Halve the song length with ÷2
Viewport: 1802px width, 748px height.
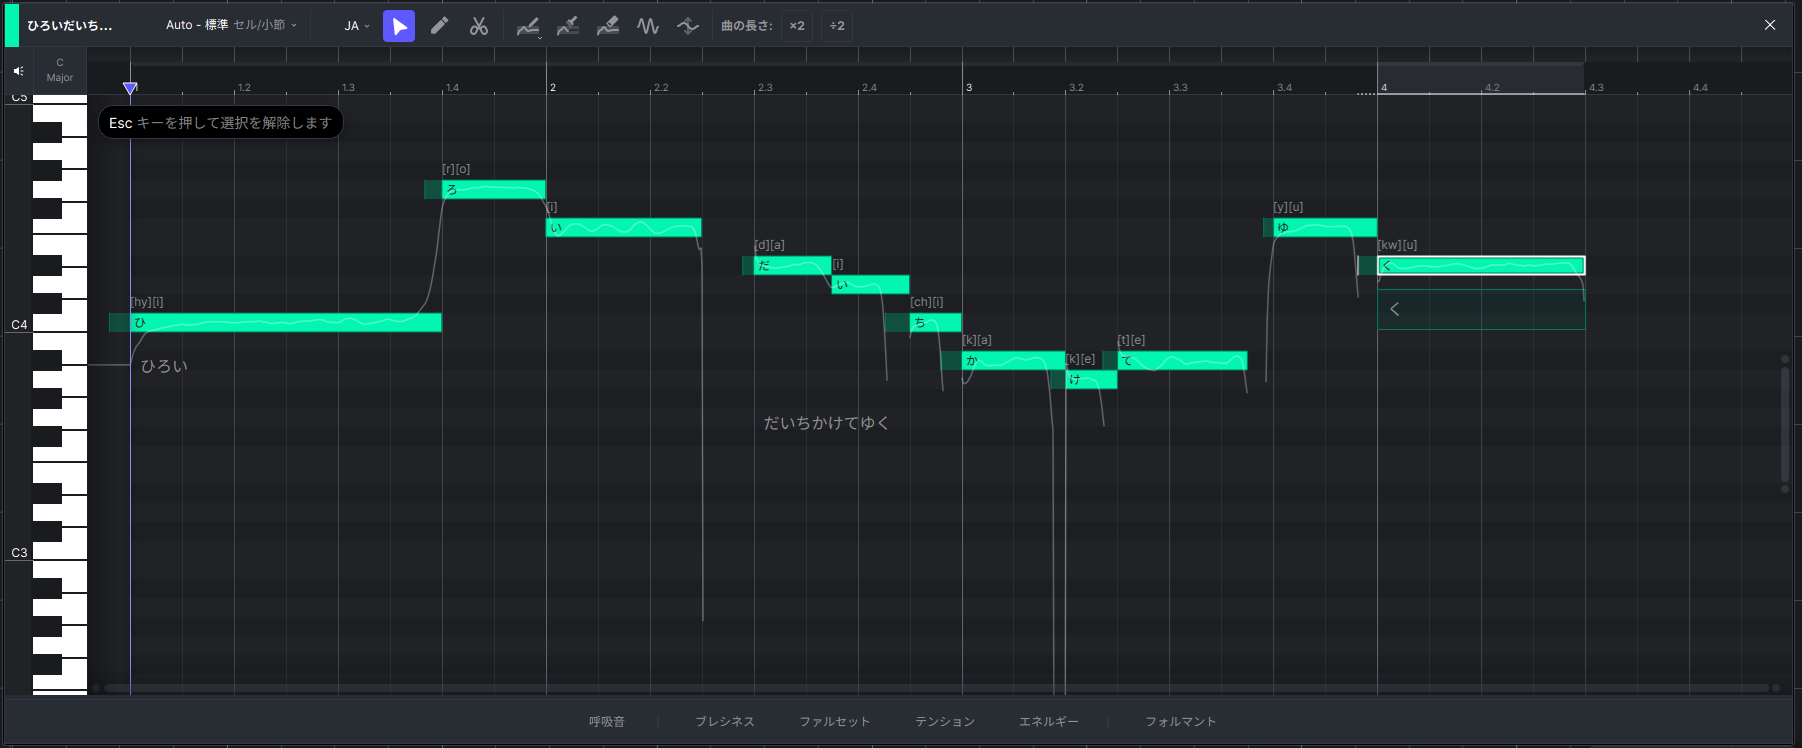point(837,26)
